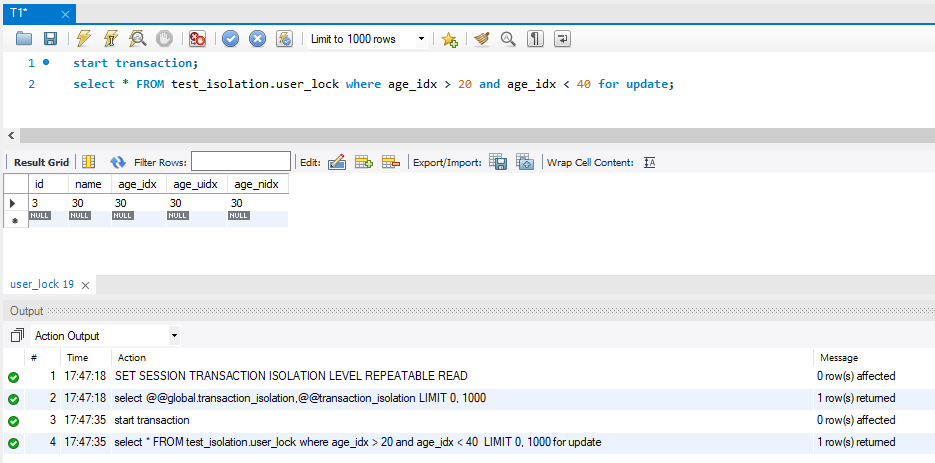The height and width of the screenshot is (463, 935).
Task: Import records from file icon
Action: (x=525, y=162)
